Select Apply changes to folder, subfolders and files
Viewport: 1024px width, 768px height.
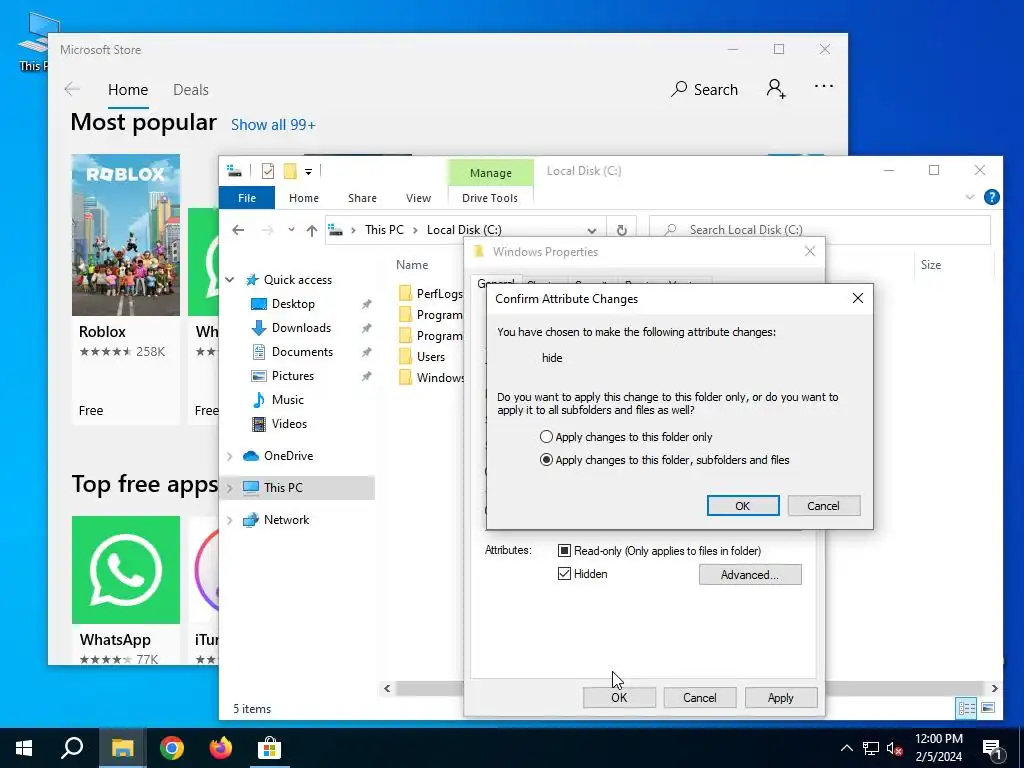click(x=665, y=460)
